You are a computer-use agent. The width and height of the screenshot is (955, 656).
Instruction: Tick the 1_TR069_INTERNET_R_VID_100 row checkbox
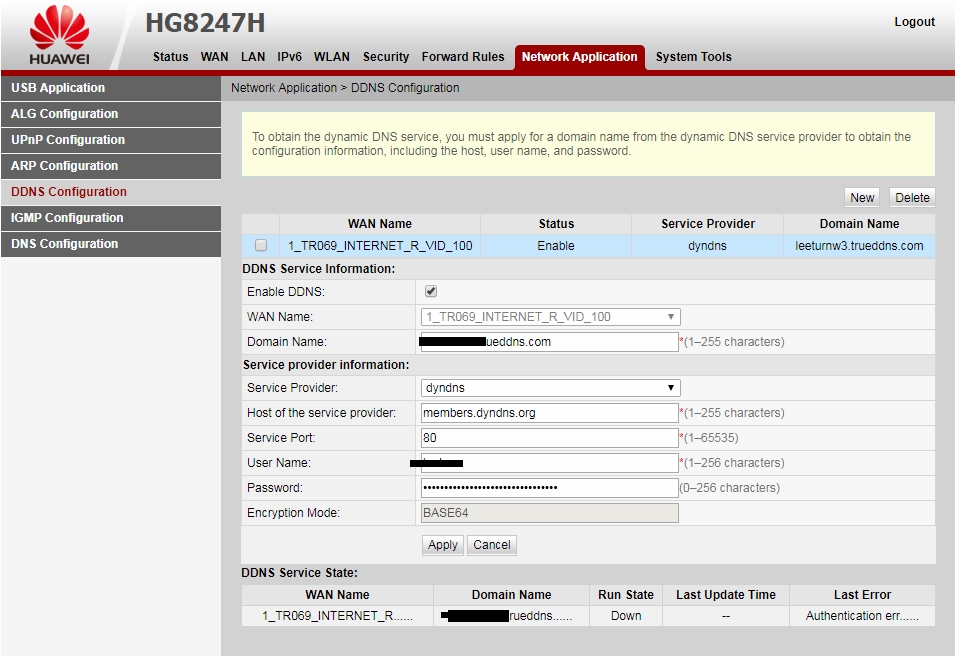[x=261, y=245]
